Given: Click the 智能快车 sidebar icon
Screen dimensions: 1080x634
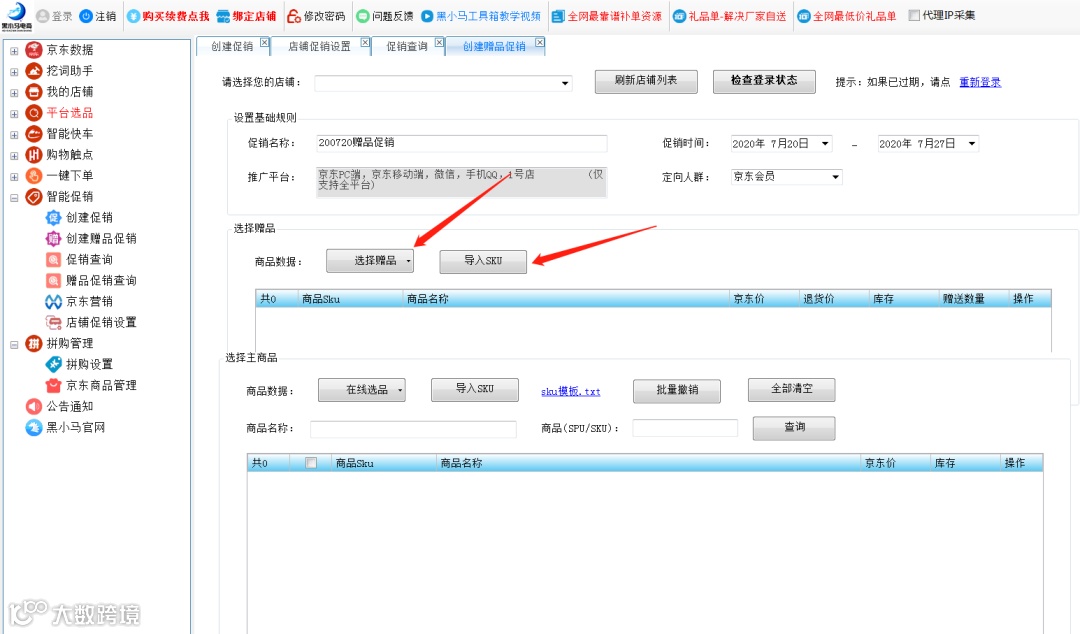Looking at the screenshot, I should coord(34,134).
